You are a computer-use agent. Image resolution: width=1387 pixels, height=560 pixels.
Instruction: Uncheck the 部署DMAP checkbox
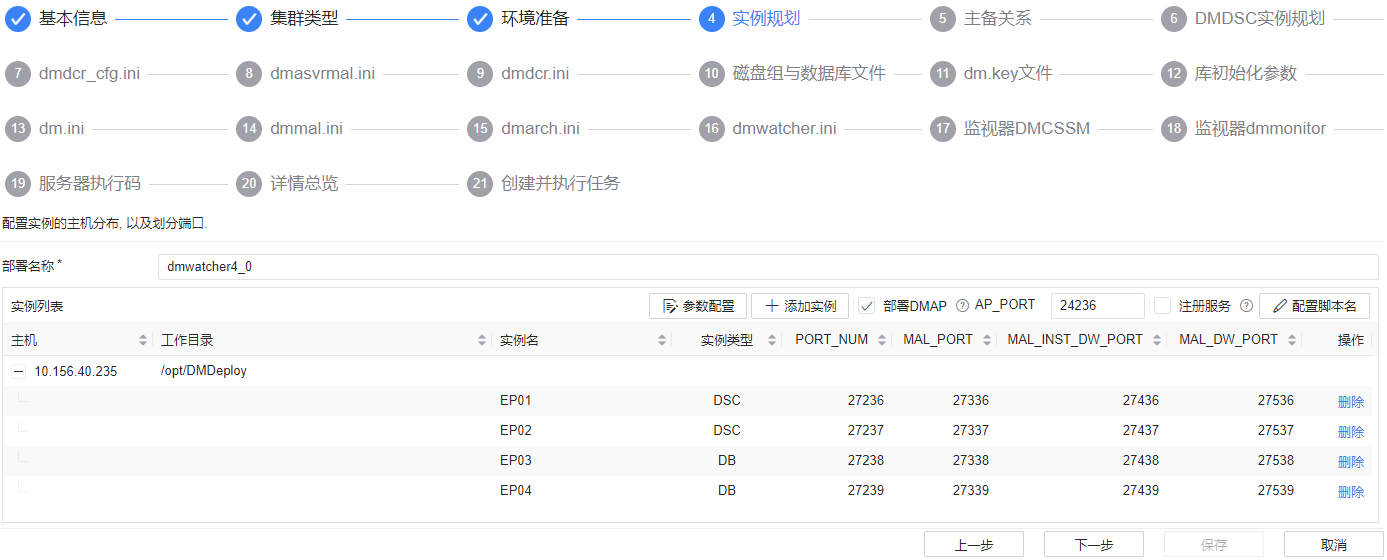pos(867,306)
